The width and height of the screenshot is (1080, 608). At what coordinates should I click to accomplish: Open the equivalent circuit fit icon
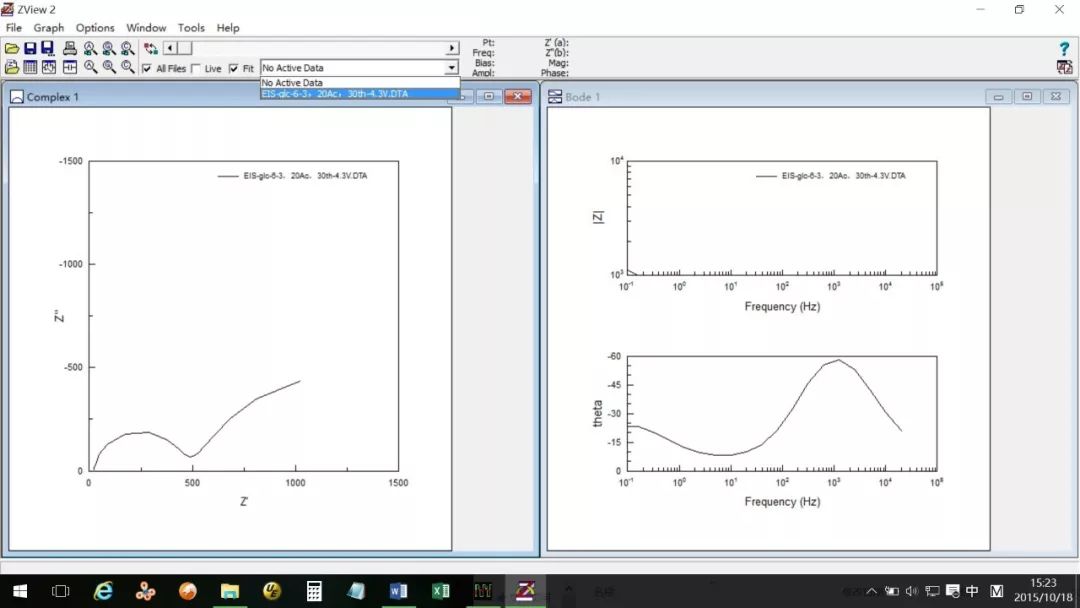tap(48, 67)
